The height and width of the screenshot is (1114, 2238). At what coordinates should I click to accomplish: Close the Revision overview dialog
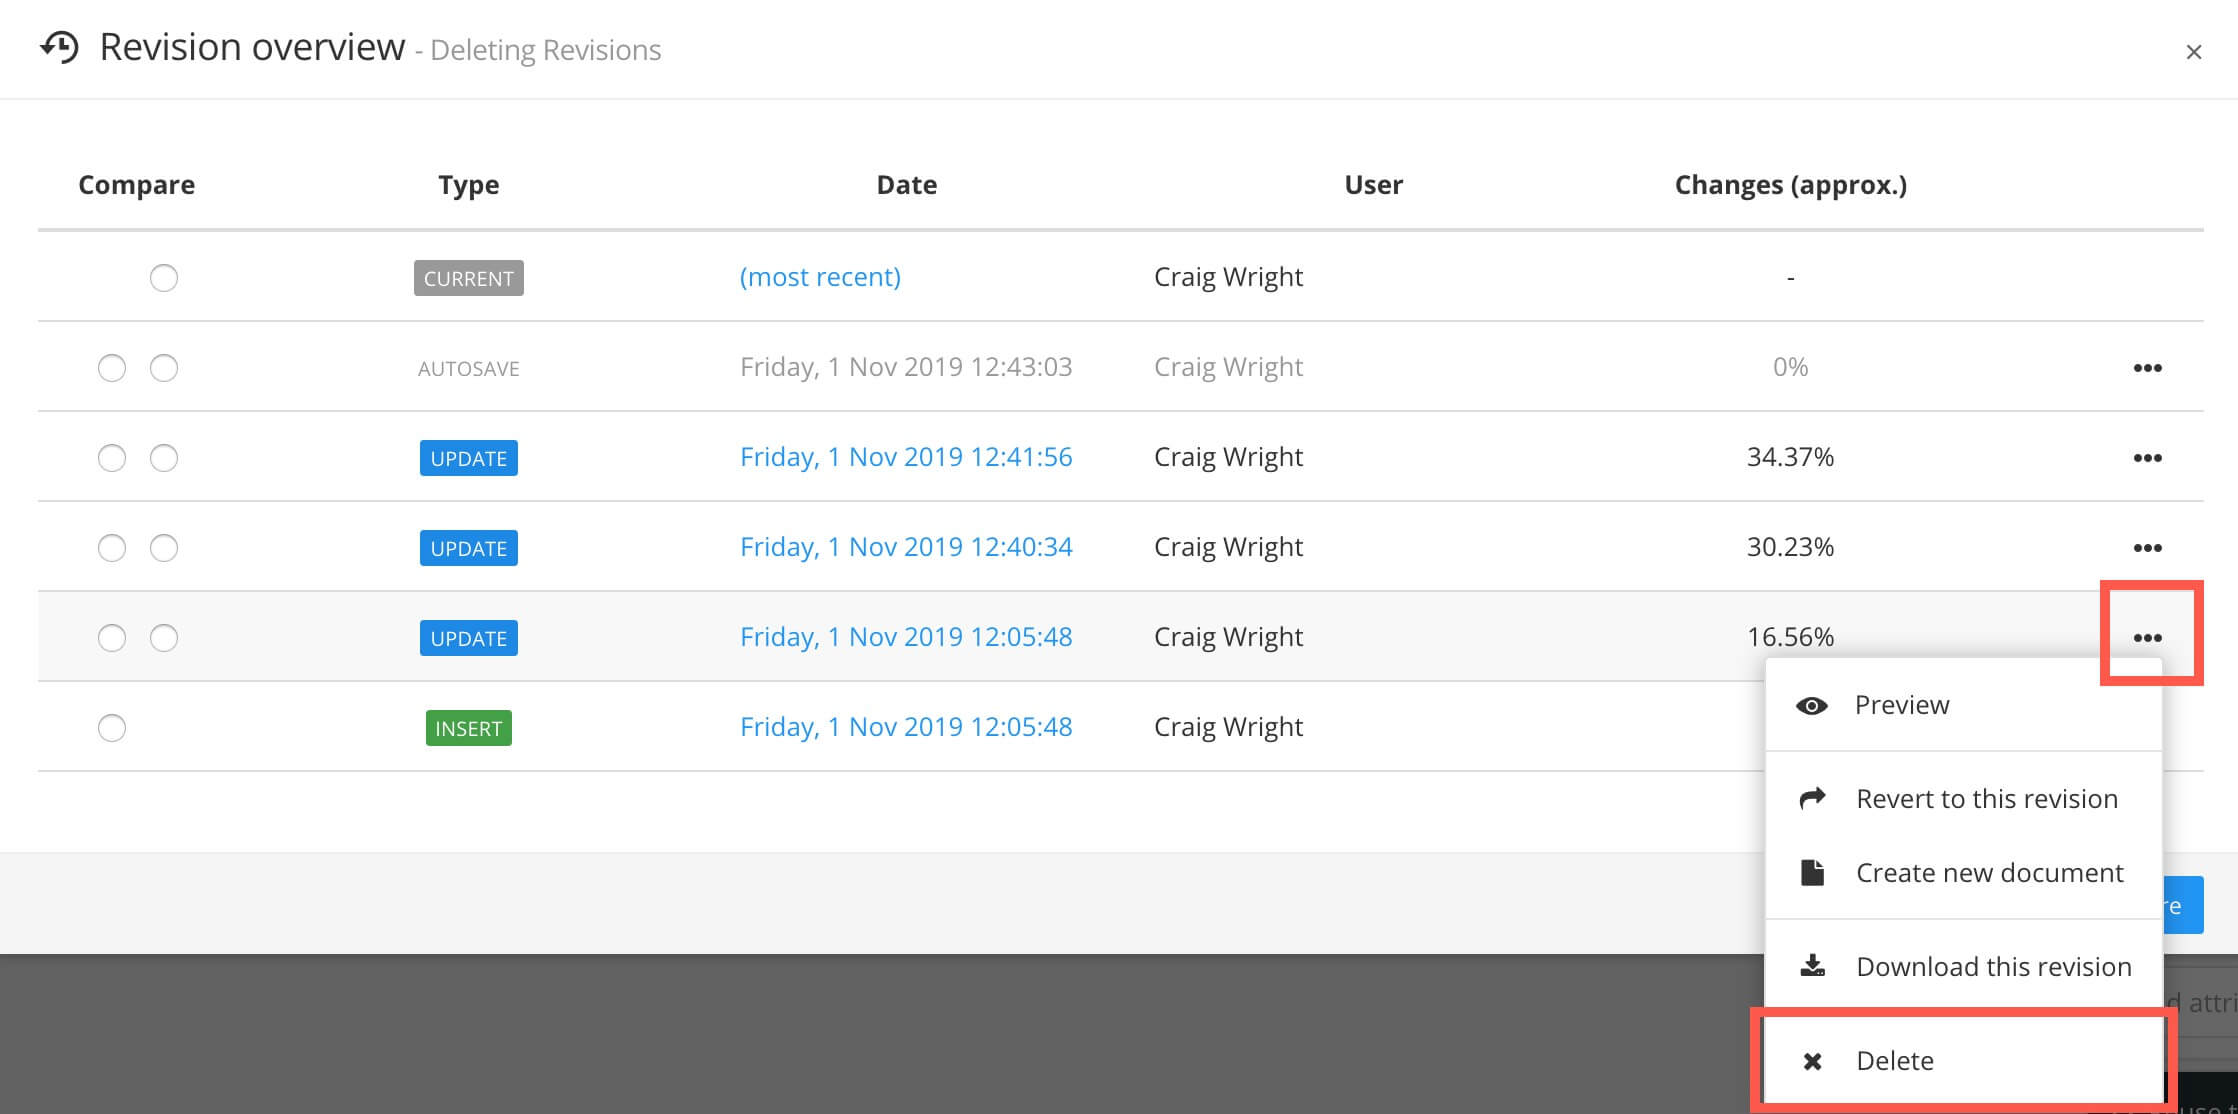[2193, 52]
